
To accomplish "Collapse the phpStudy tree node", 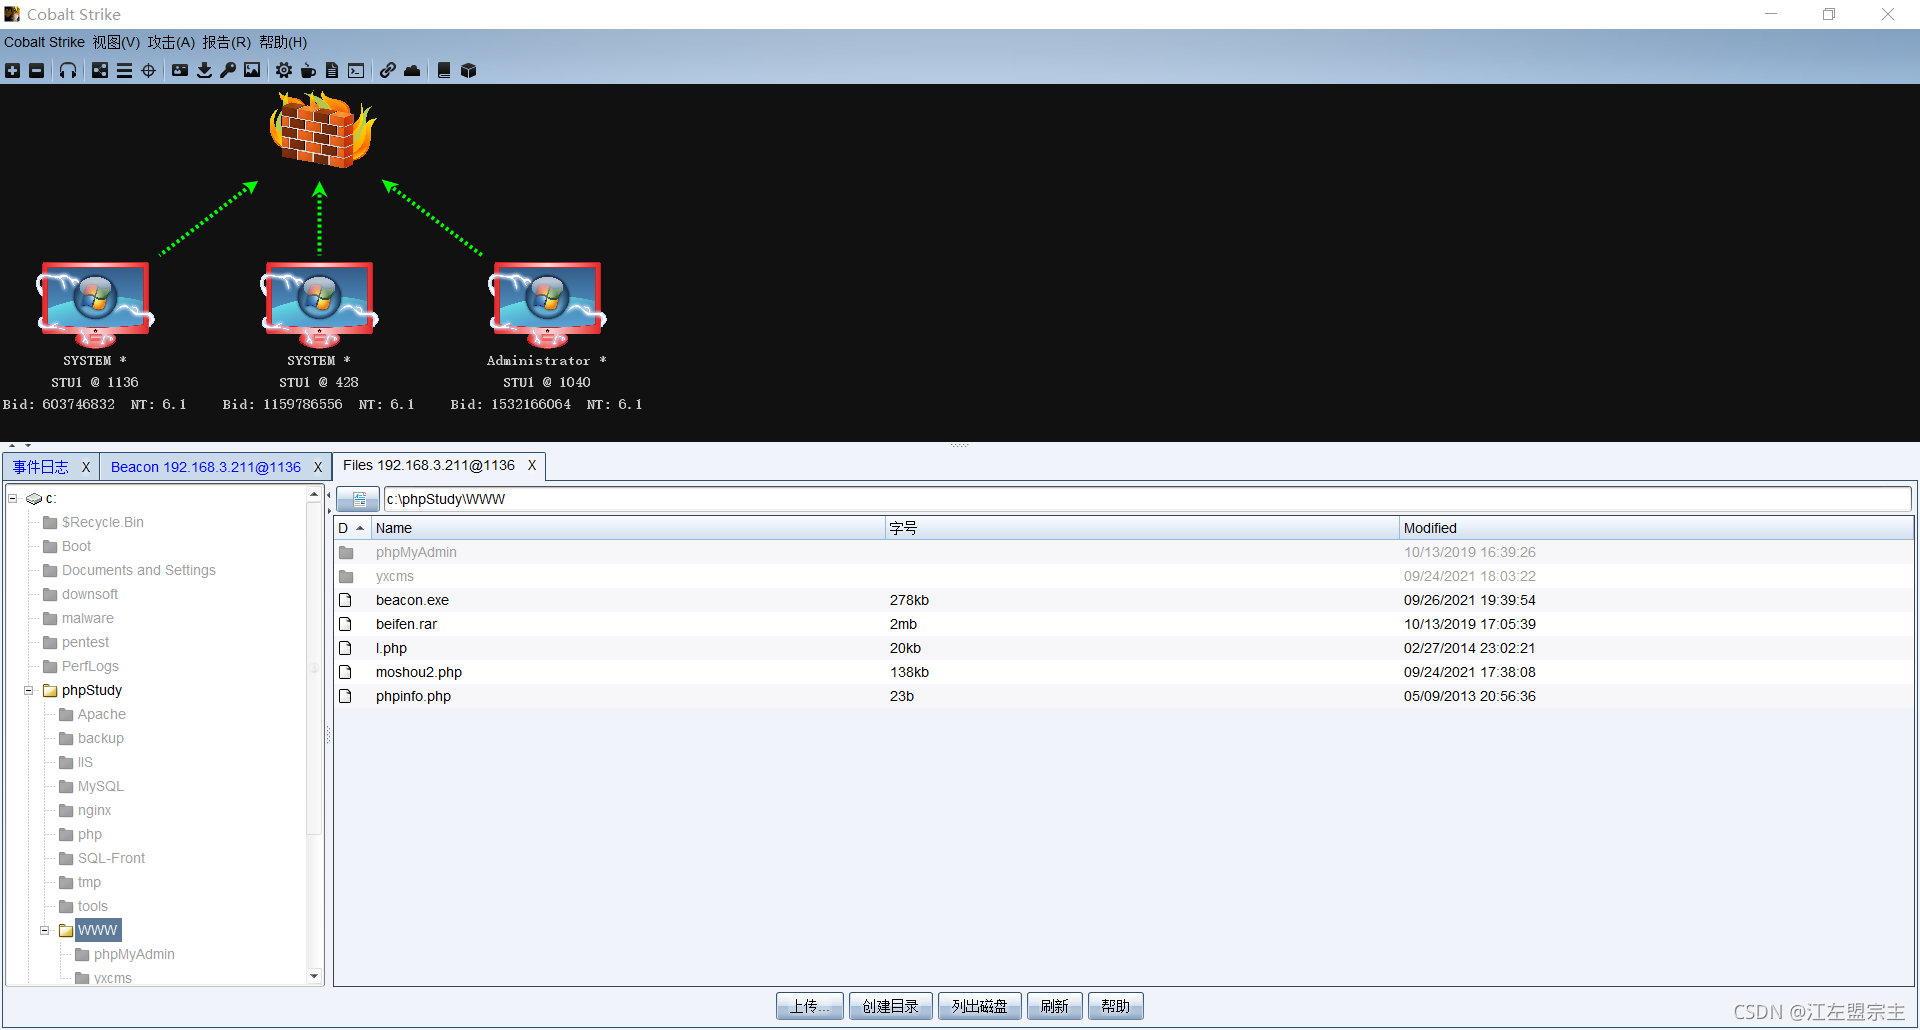I will (29, 690).
